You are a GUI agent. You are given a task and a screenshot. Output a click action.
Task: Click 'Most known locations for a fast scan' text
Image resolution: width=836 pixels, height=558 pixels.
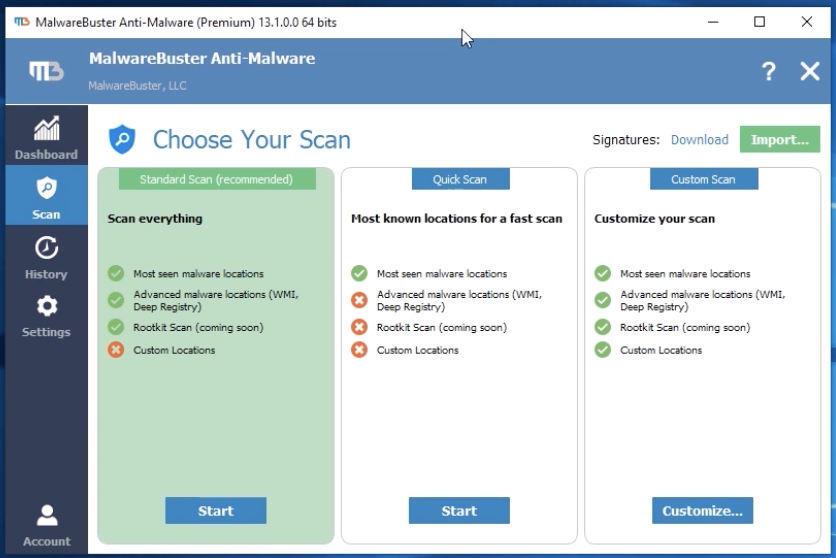pyautogui.click(x=456, y=219)
